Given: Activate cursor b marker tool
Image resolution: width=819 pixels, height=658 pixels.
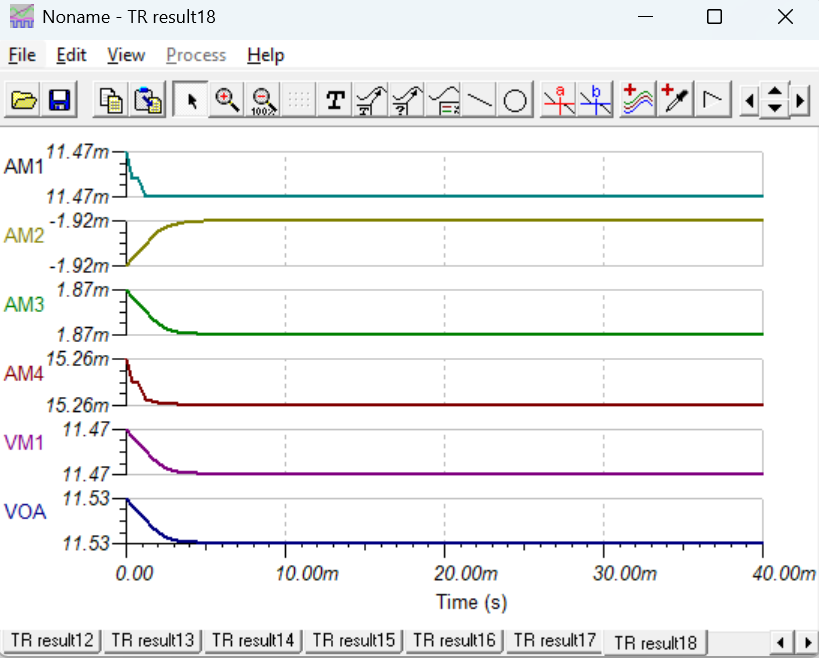Looking at the screenshot, I should tap(595, 99).
